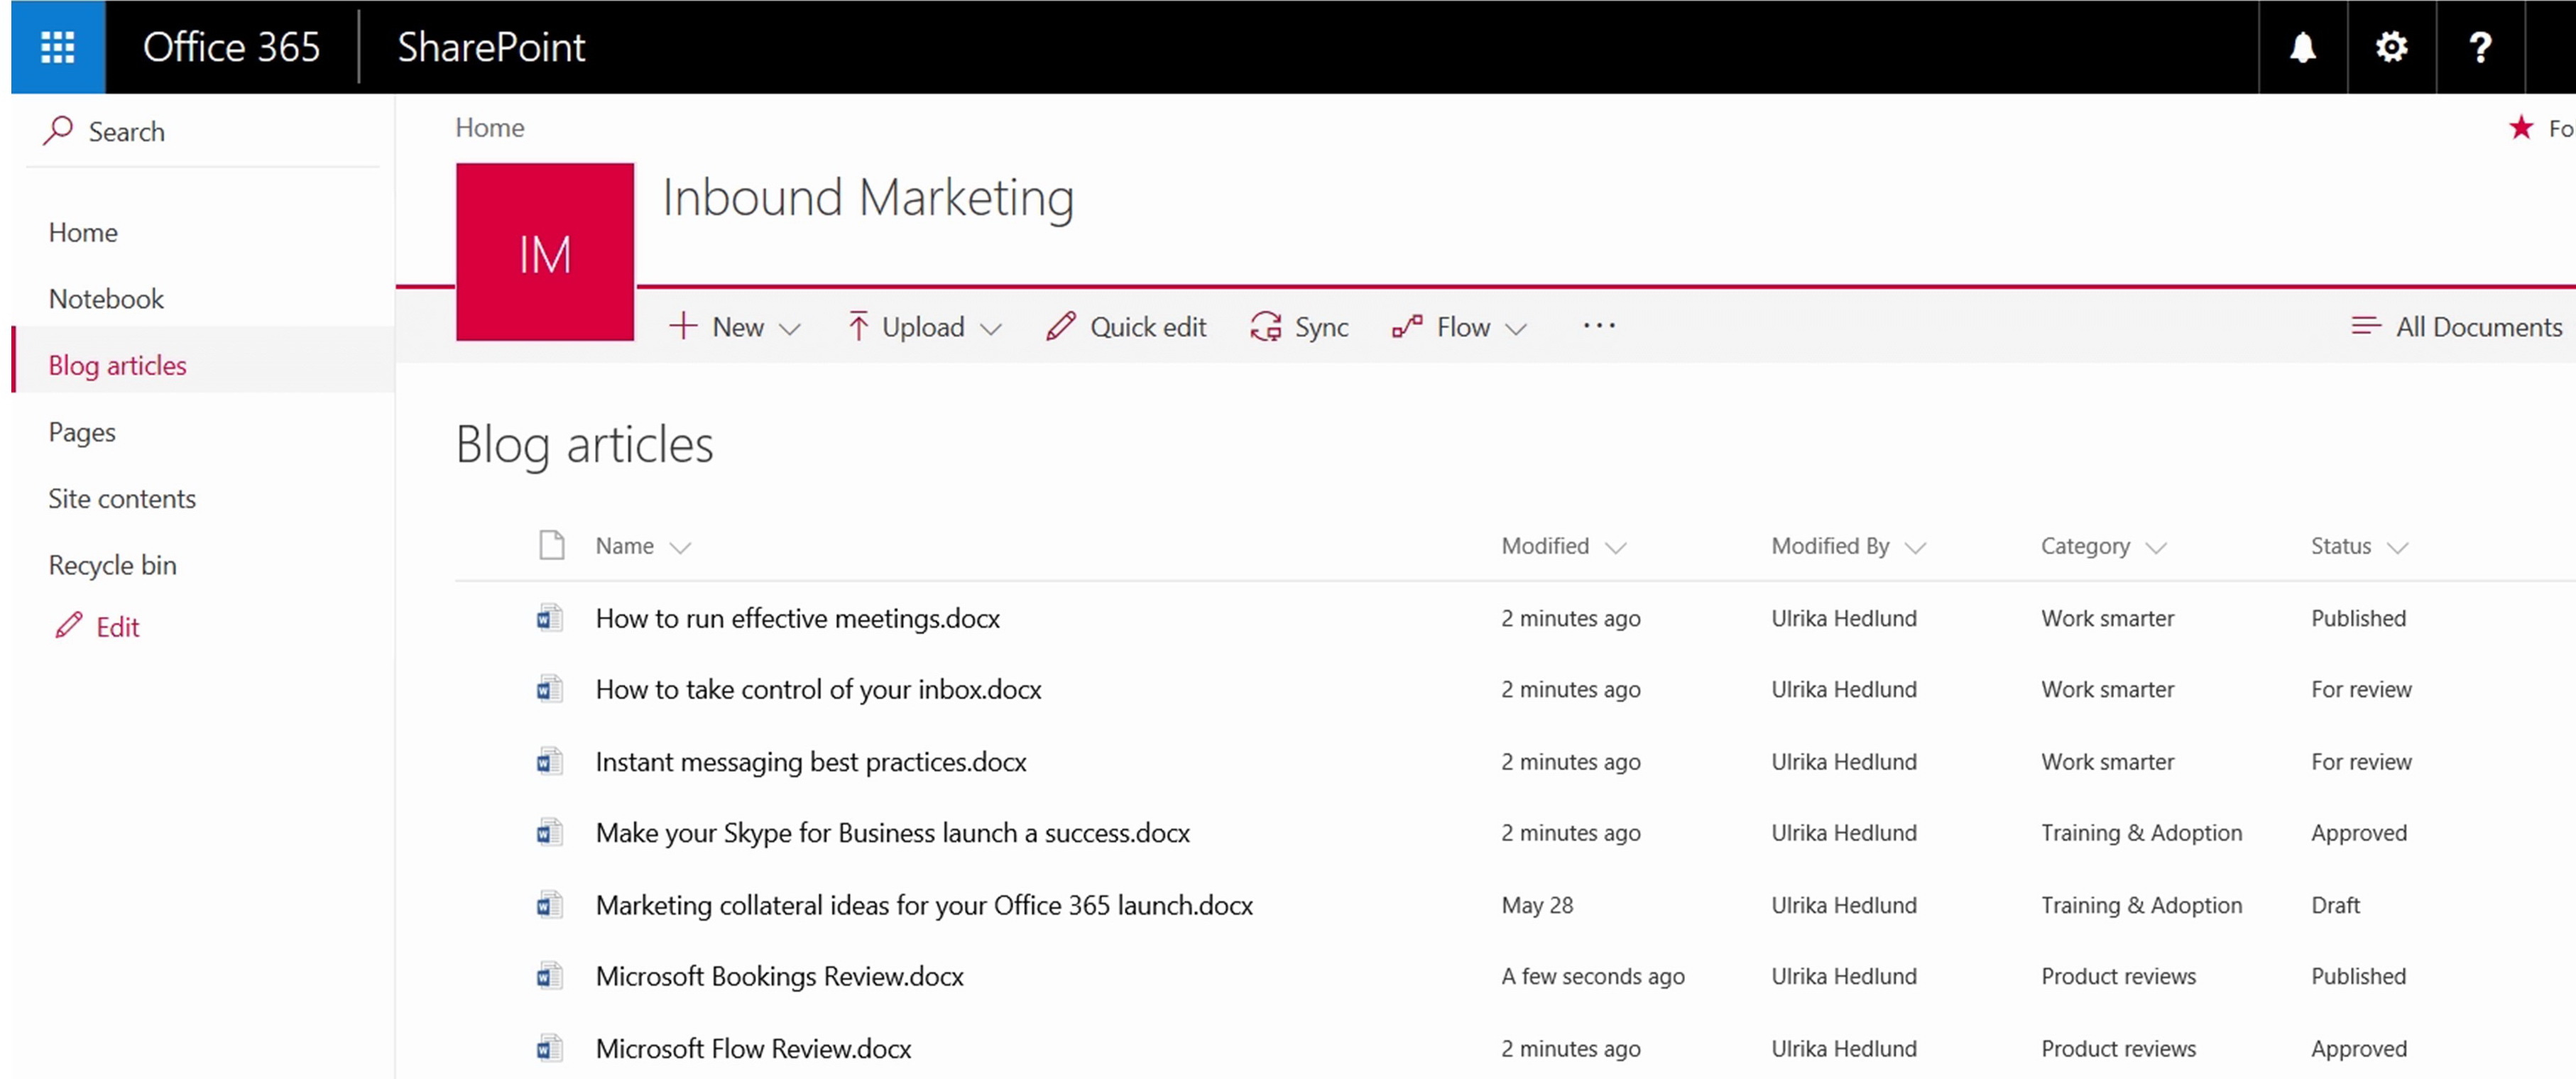
Task: Click the Word icon for Microsoft Flow Review
Action: pyautogui.click(x=548, y=1048)
